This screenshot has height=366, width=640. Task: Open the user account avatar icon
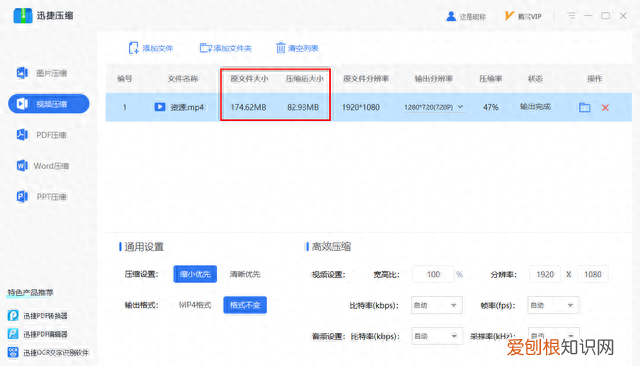[451, 16]
